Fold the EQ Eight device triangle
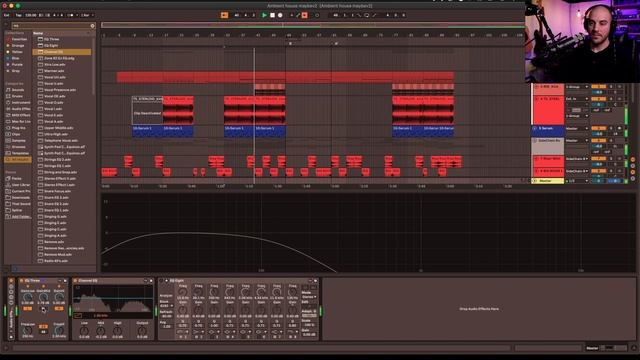The image size is (640, 360). pyautogui.click(x=167, y=281)
